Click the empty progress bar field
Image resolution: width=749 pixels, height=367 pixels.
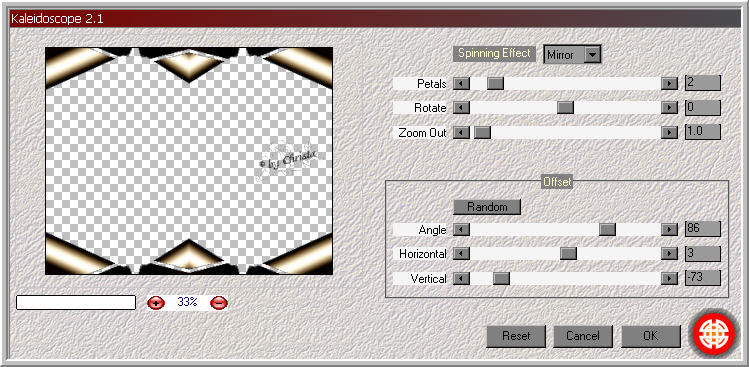76,302
